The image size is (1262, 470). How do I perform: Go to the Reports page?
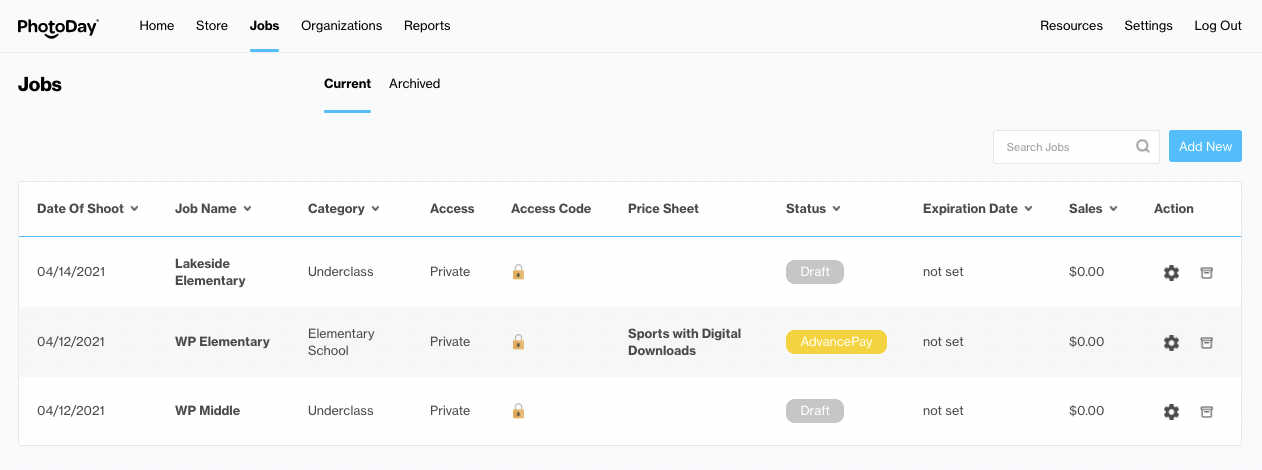click(x=427, y=26)
